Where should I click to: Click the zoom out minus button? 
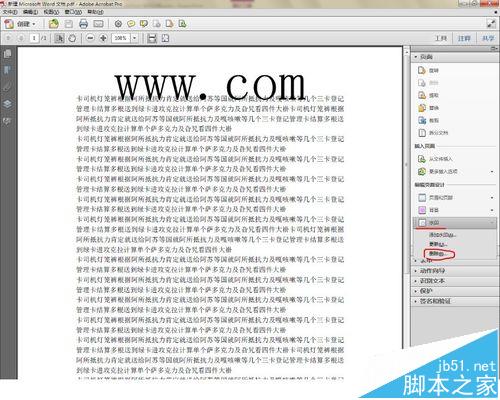click(x=90, y=38)
